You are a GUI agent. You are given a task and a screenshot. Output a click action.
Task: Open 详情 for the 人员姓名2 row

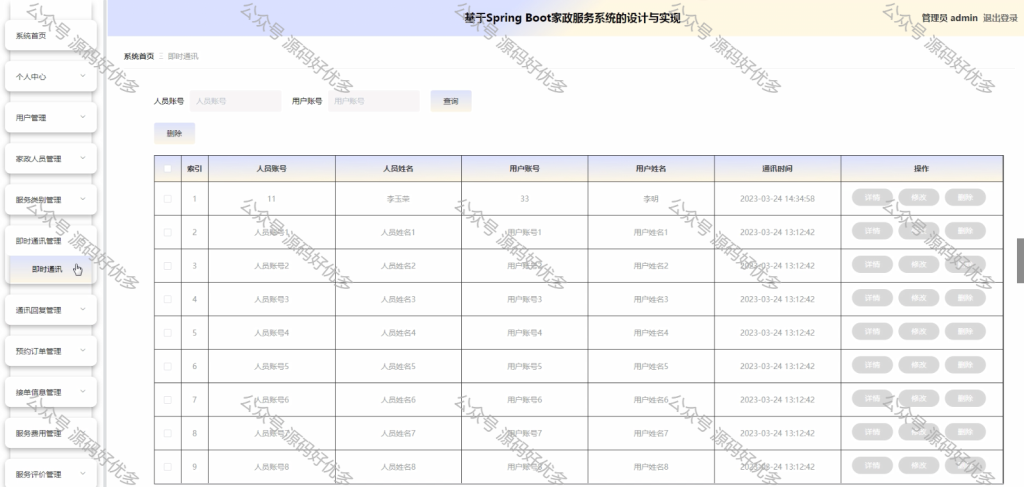(x=872, y=264)
